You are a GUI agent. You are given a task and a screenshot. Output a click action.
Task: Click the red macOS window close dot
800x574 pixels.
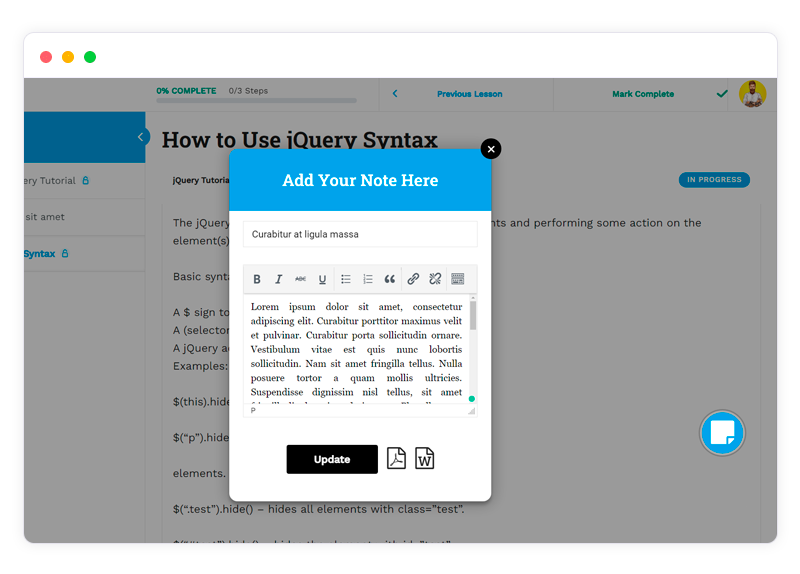[x=46, y=57]
